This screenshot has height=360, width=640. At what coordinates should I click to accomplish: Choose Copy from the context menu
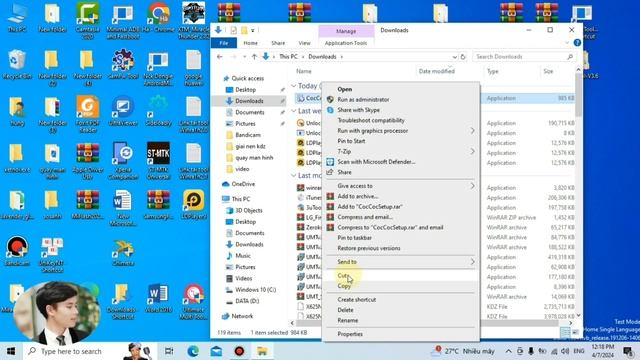[x=401, y=286]
